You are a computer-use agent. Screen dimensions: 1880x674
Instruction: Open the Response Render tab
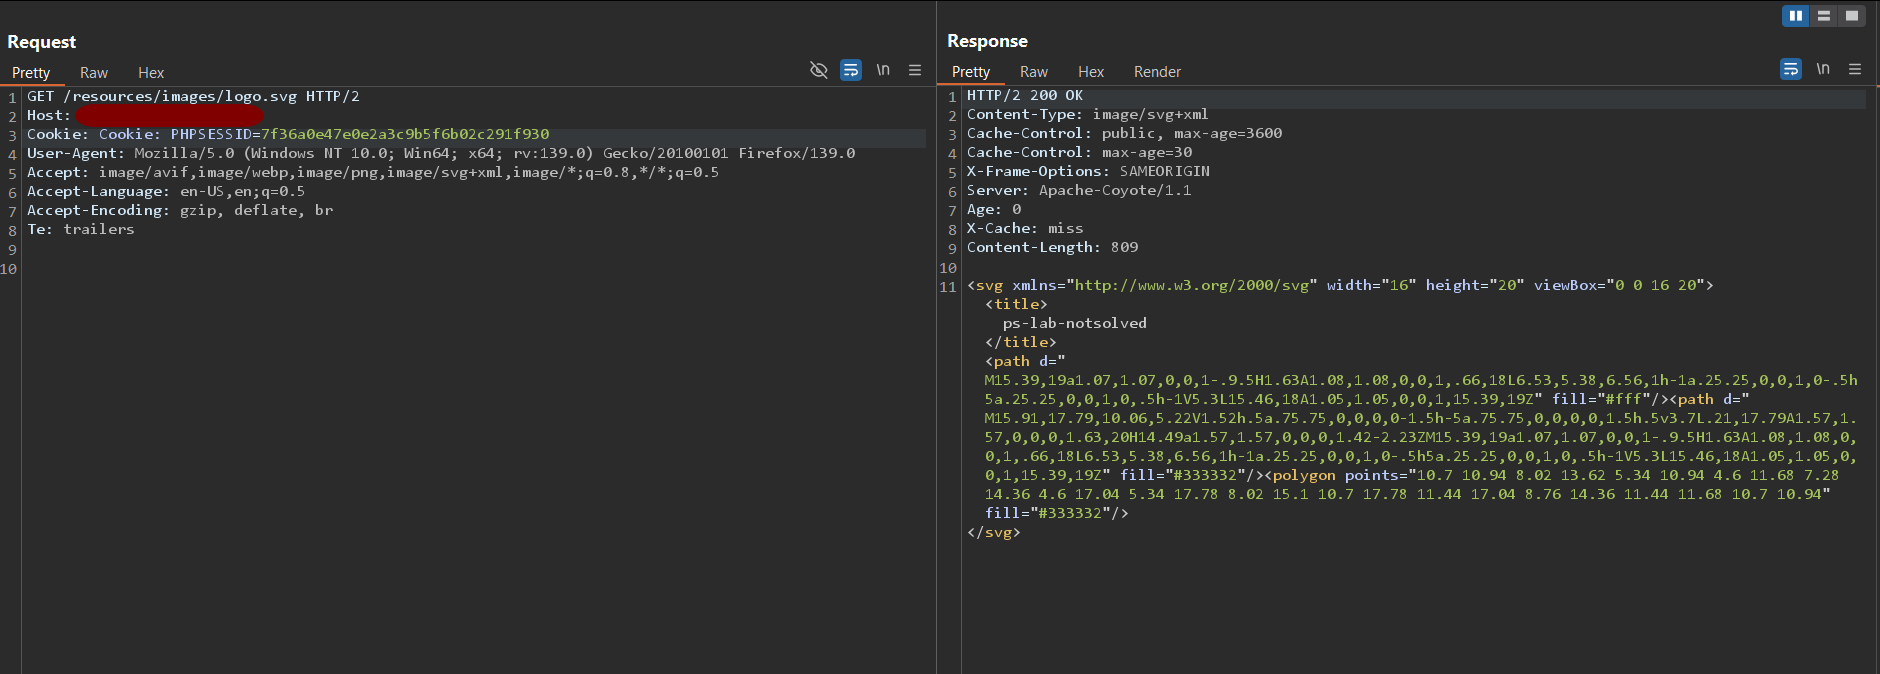(1157, 72)
